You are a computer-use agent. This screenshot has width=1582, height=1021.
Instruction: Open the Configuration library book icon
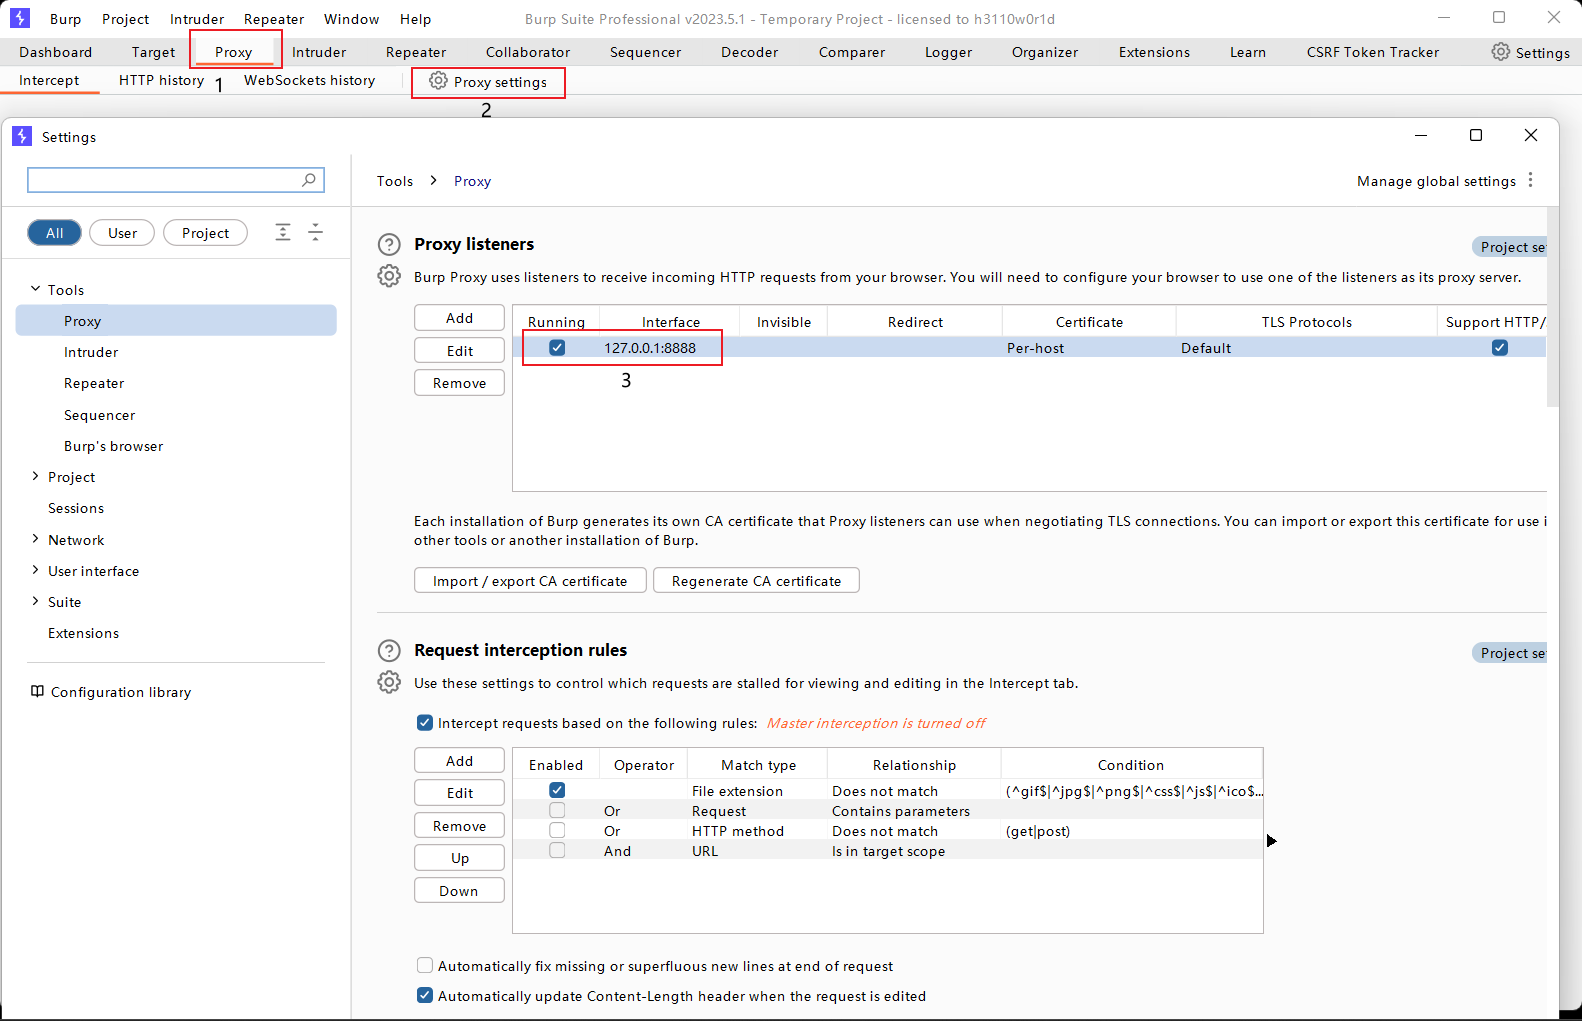37,692
